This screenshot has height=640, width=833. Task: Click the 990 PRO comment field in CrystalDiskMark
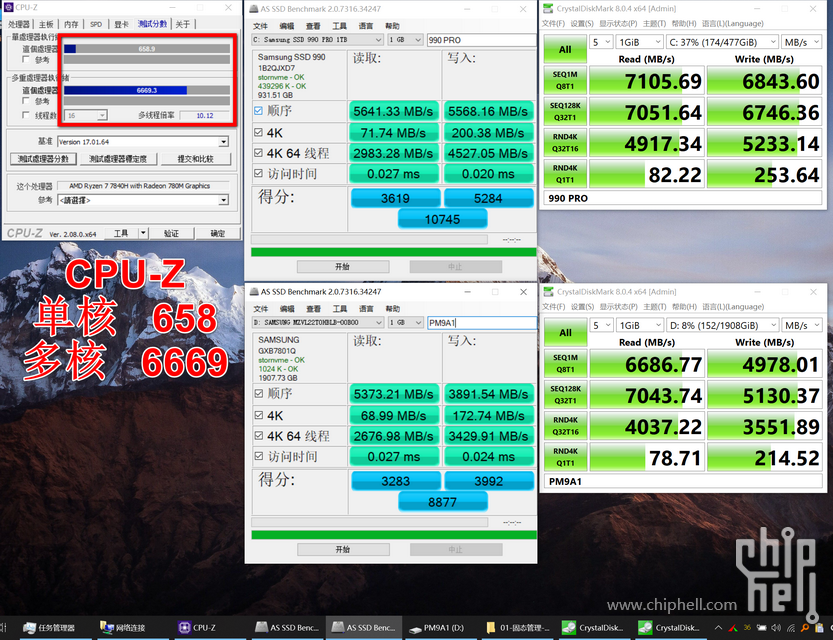[683, 198]
